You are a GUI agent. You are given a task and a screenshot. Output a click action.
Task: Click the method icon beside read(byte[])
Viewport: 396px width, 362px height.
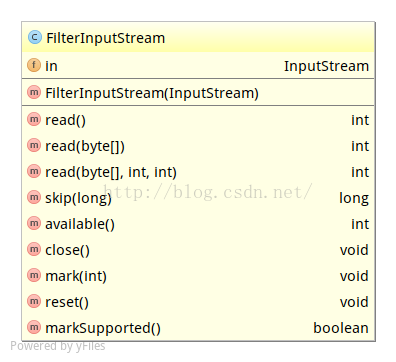tap(34, 145)
